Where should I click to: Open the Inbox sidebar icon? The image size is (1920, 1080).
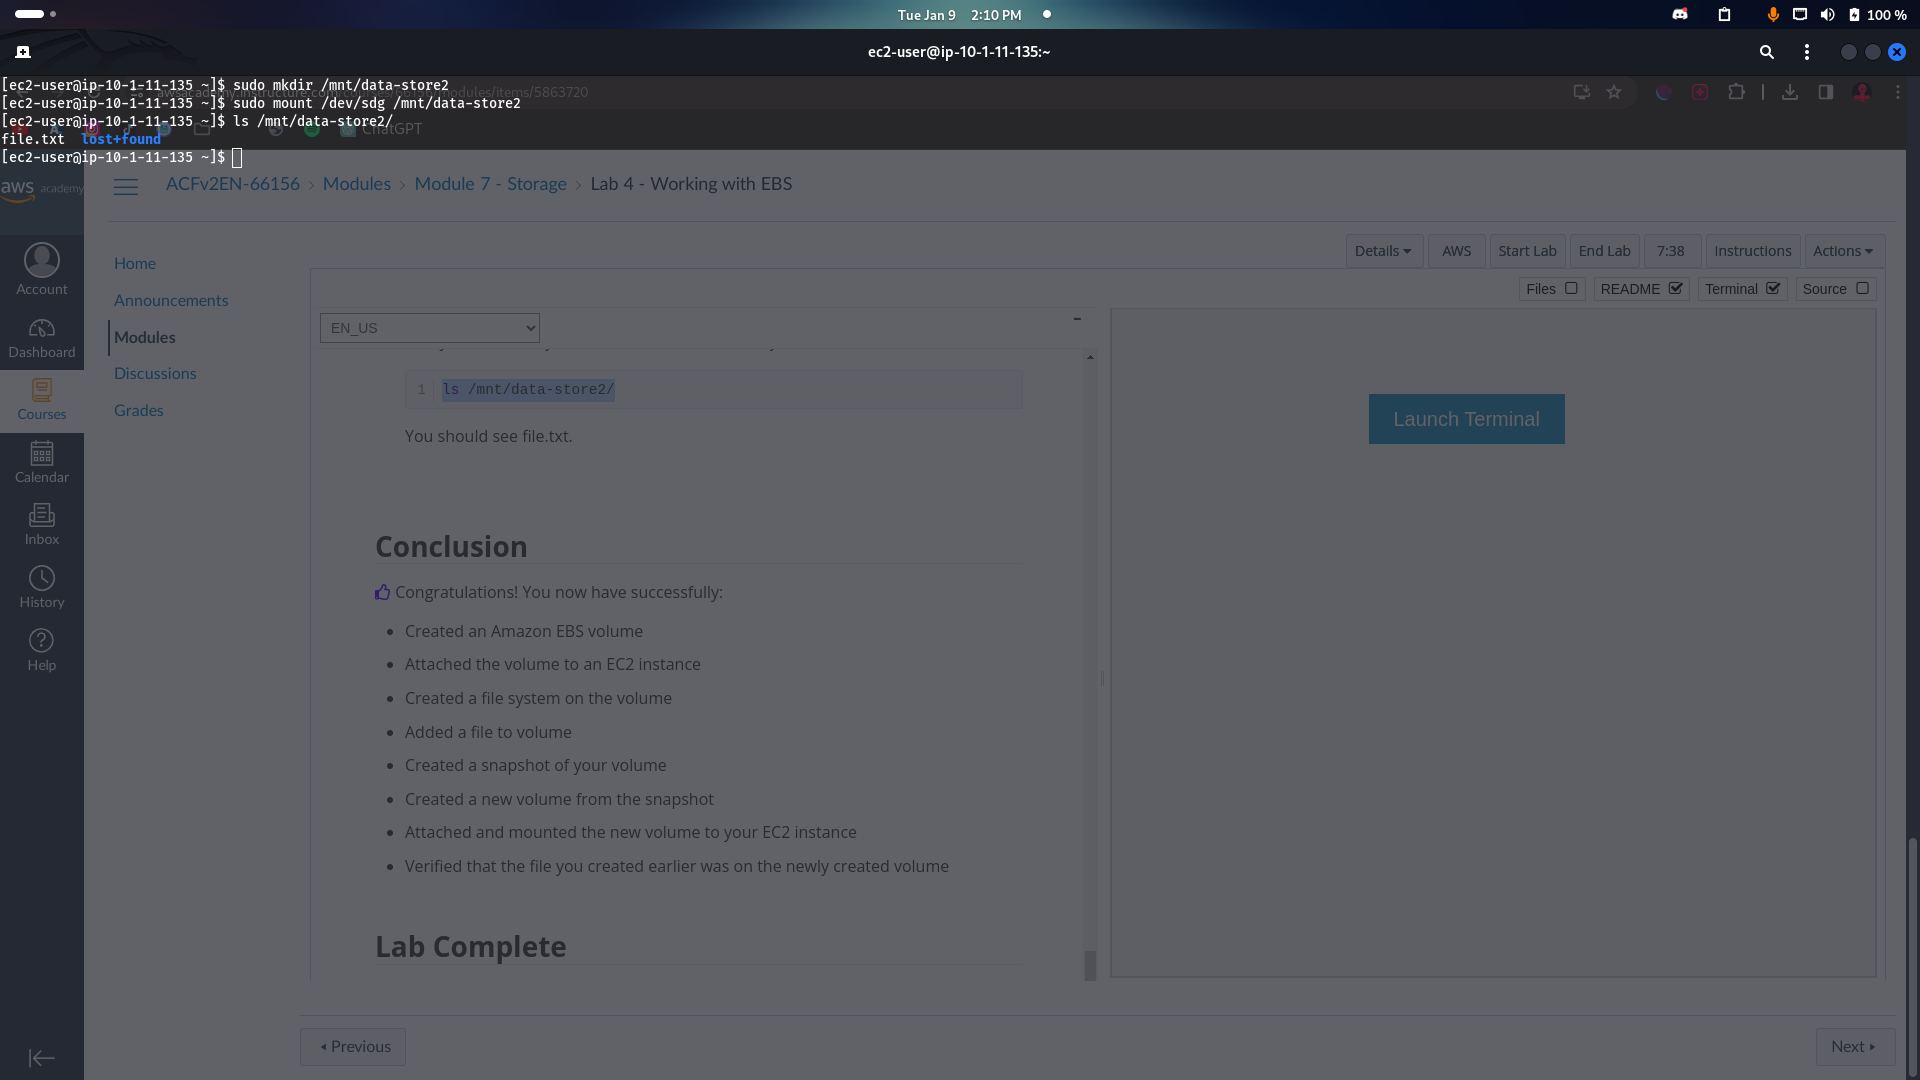click(41, 525)
